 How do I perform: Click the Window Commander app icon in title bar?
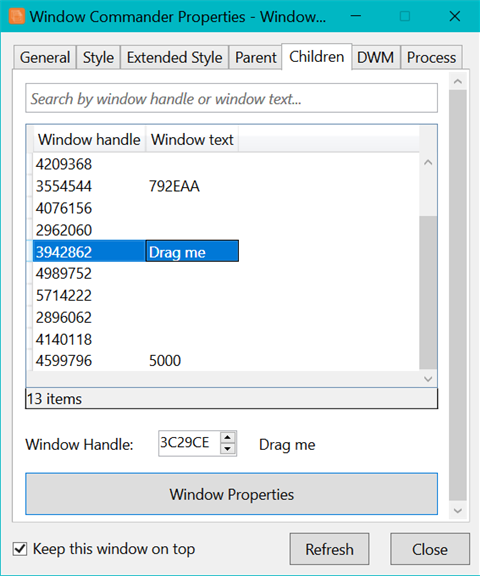tap(17, 17)
